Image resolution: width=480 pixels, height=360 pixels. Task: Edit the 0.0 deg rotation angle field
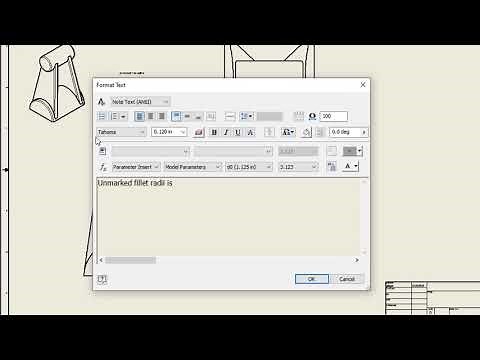[345, 132]
